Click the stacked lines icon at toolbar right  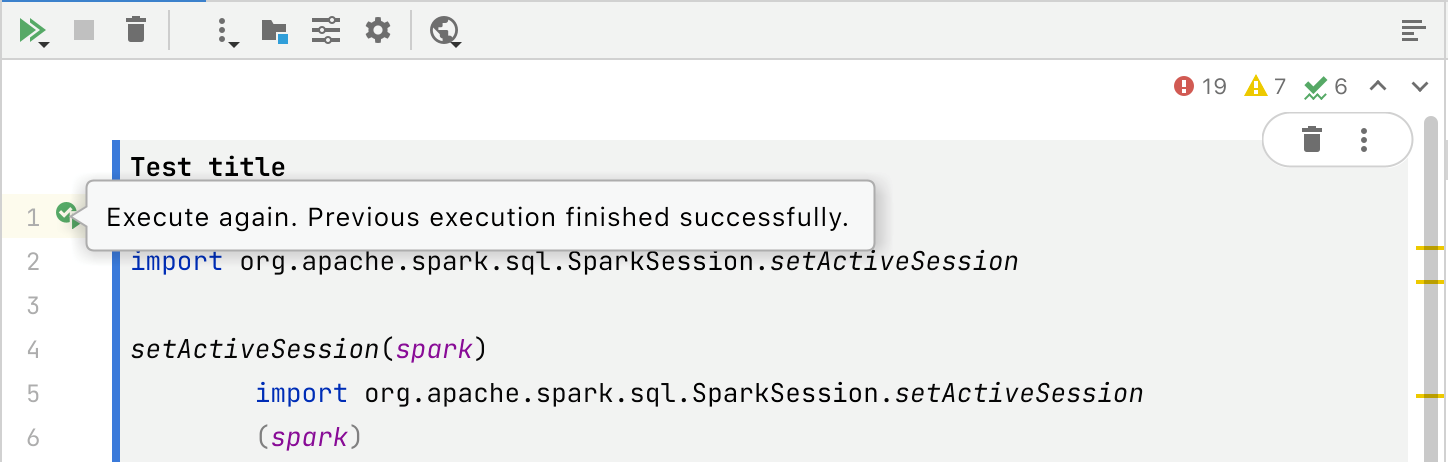[x=1412, y=31]
